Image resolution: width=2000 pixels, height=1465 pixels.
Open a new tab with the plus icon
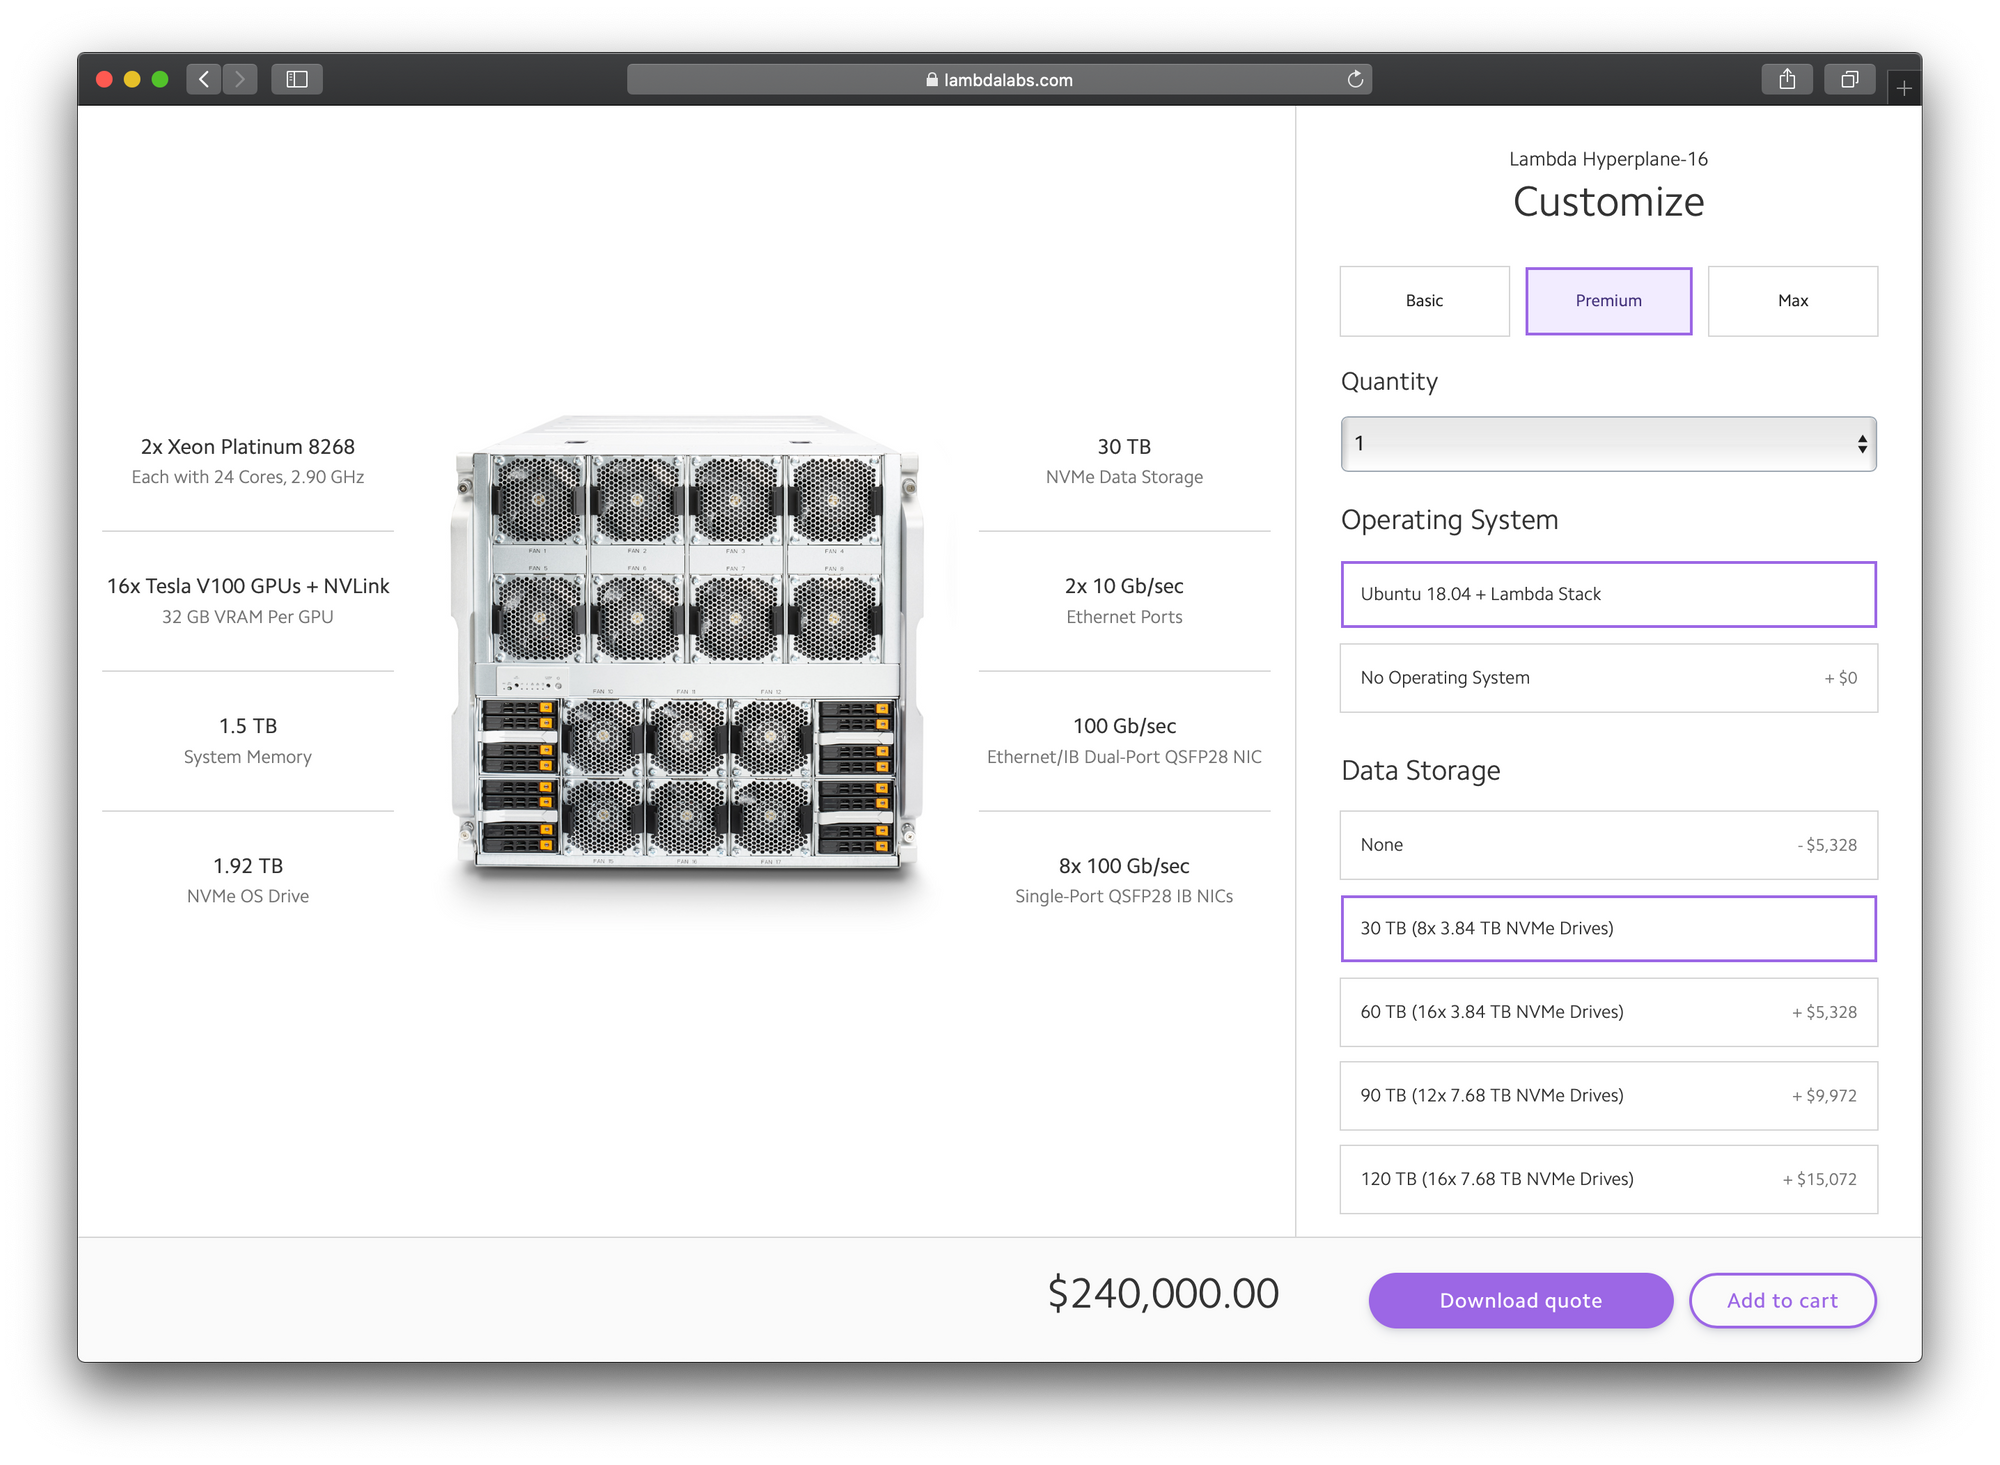1904,88
